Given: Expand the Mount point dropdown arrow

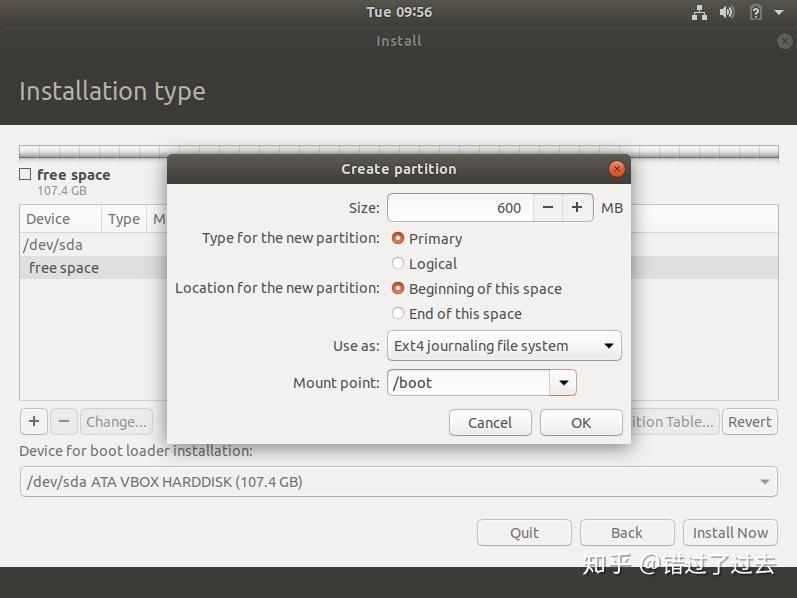Looking at the screenshot, I should pyautogui.click(x=563, y=382).
